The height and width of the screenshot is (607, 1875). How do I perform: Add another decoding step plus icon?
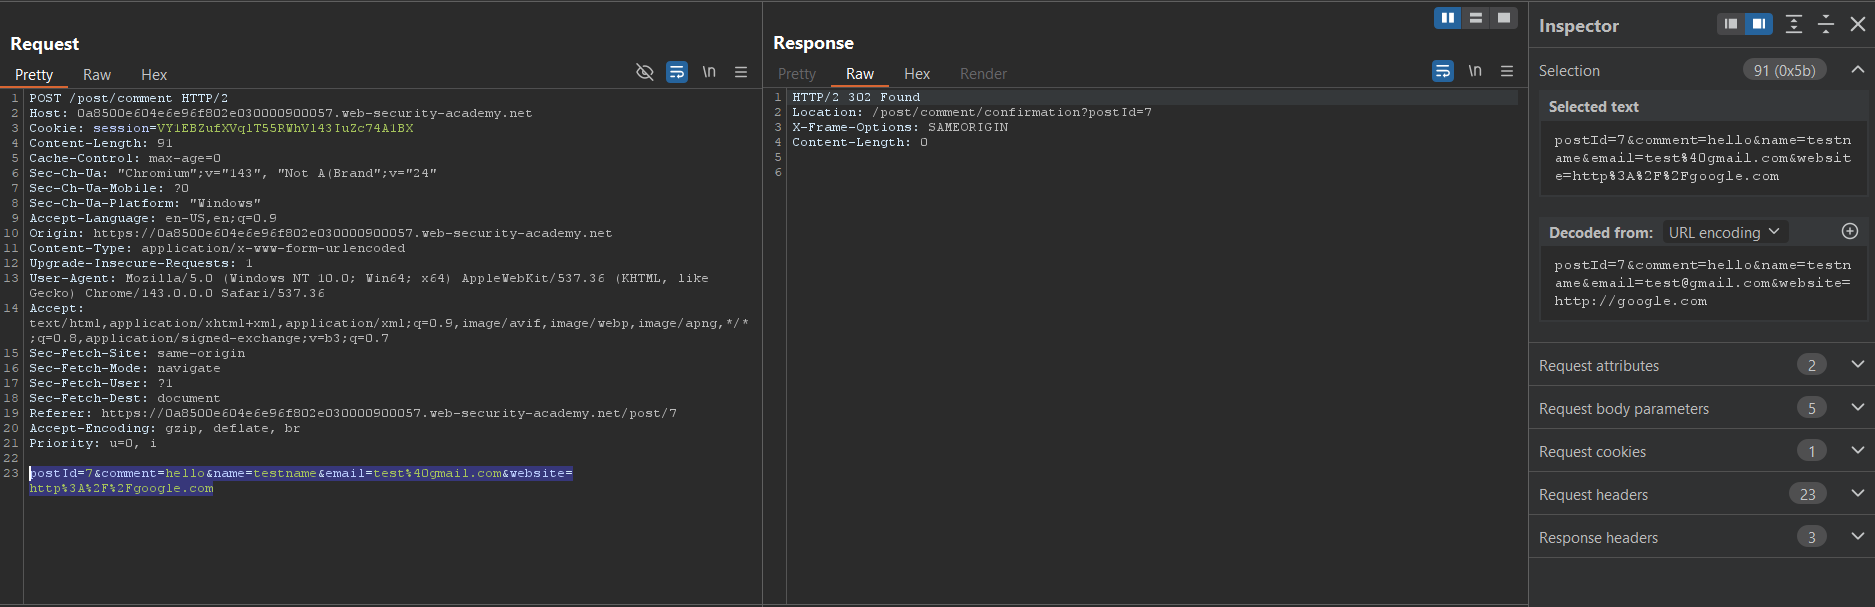point(1850,231)
